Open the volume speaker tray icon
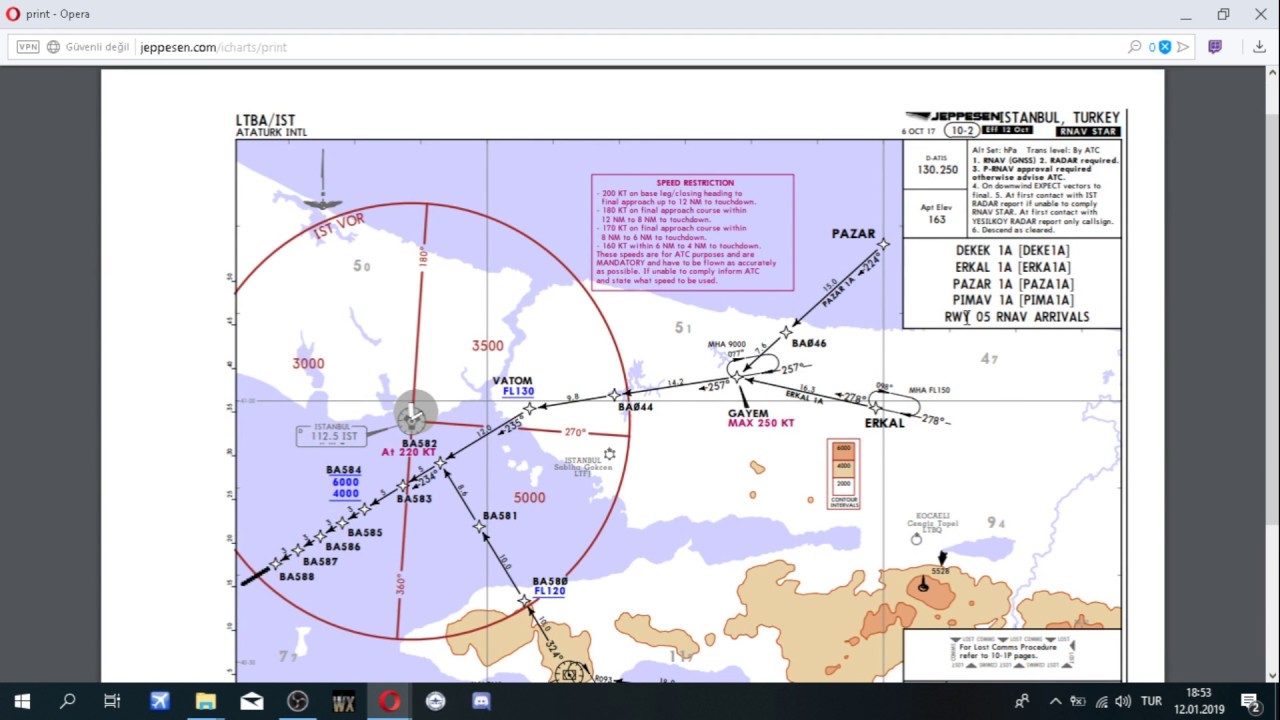The width and height of the screenshot is (1280, 720). (1123, 701)
